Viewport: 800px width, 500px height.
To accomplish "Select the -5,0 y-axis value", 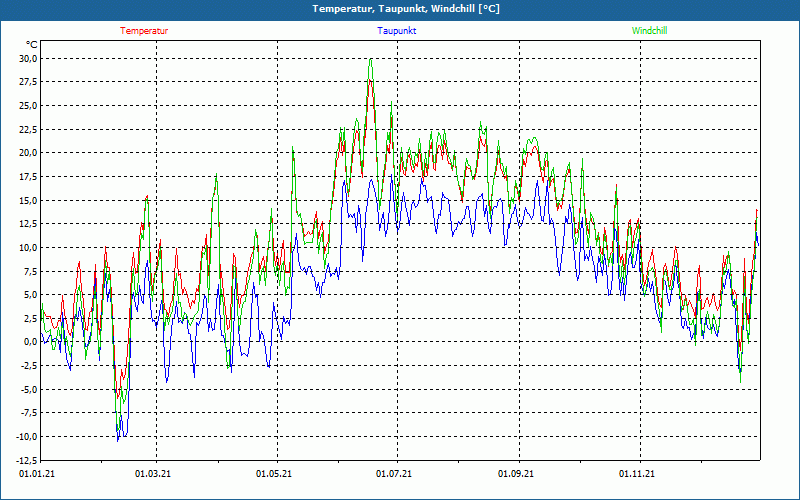I will tap(29, 389).
